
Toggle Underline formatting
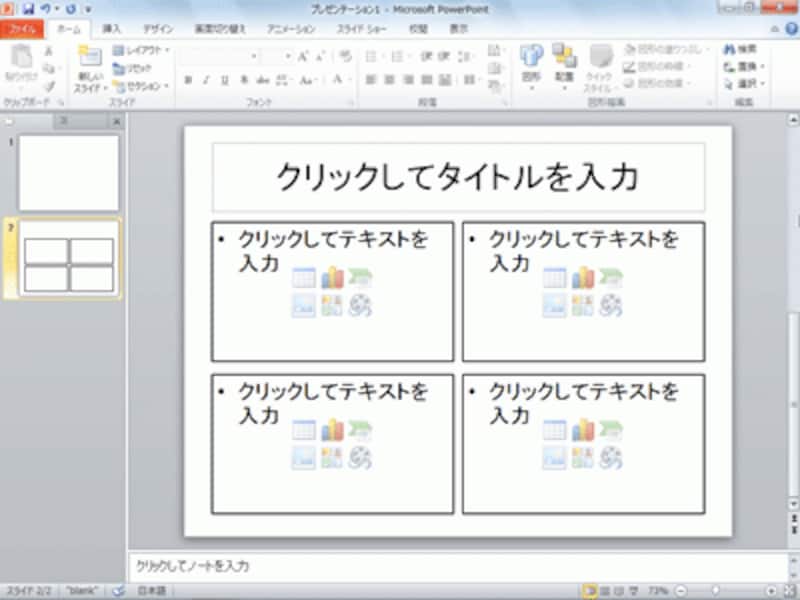coord(224,80)
